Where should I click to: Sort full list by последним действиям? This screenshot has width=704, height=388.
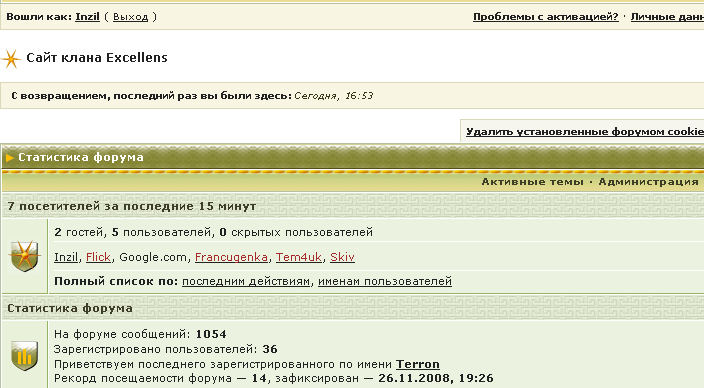(246, 282)
